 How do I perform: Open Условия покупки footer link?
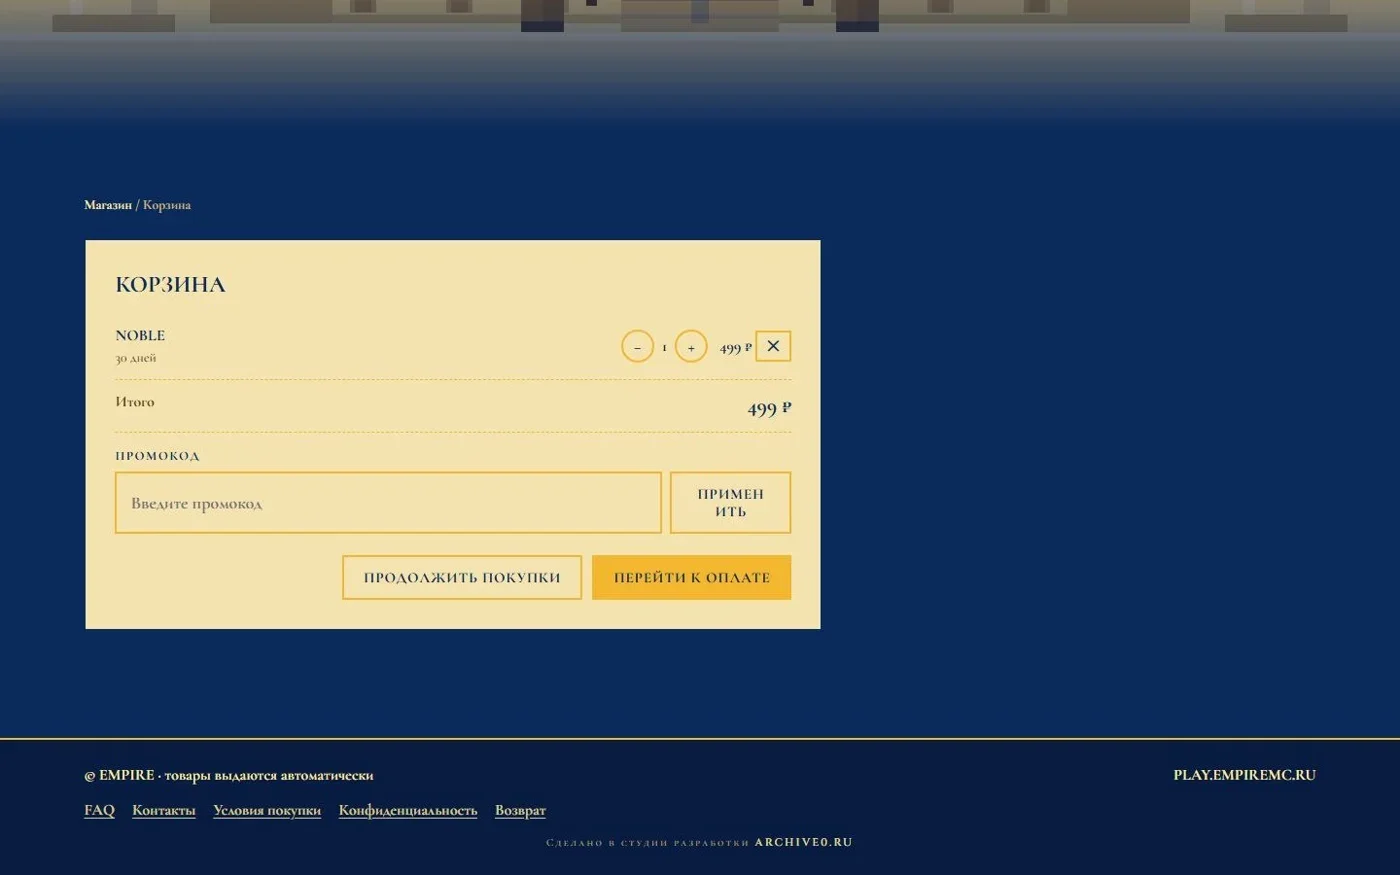pos(267,810)
